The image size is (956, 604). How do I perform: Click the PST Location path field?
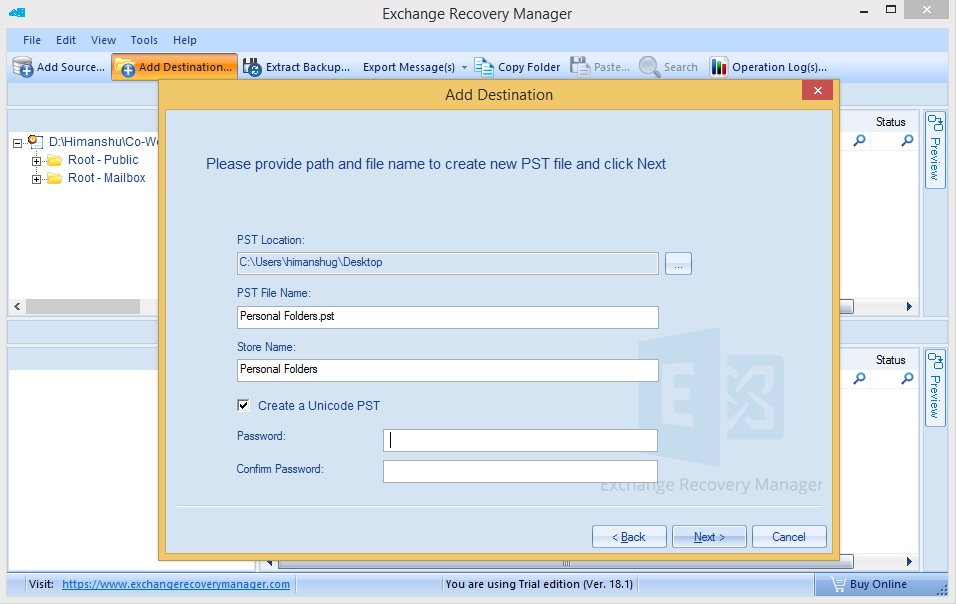pos(448,263)
